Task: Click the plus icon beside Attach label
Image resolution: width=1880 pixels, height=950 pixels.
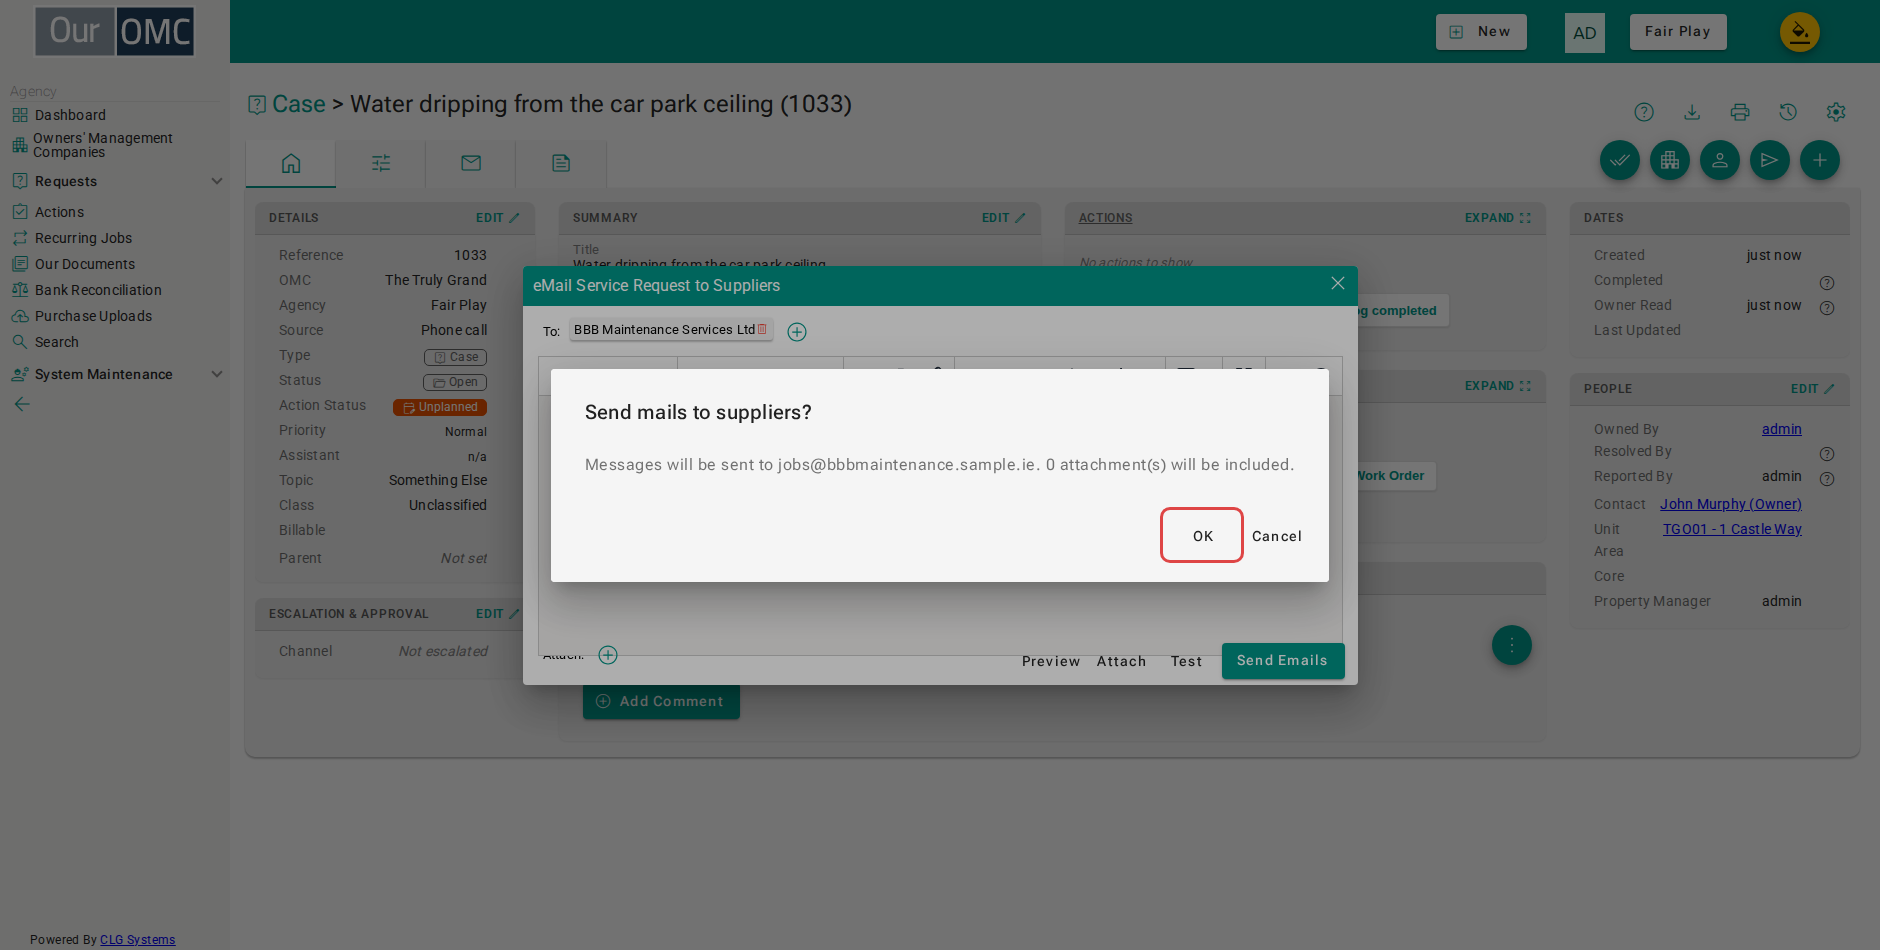Action: click(x=608, y=655)
